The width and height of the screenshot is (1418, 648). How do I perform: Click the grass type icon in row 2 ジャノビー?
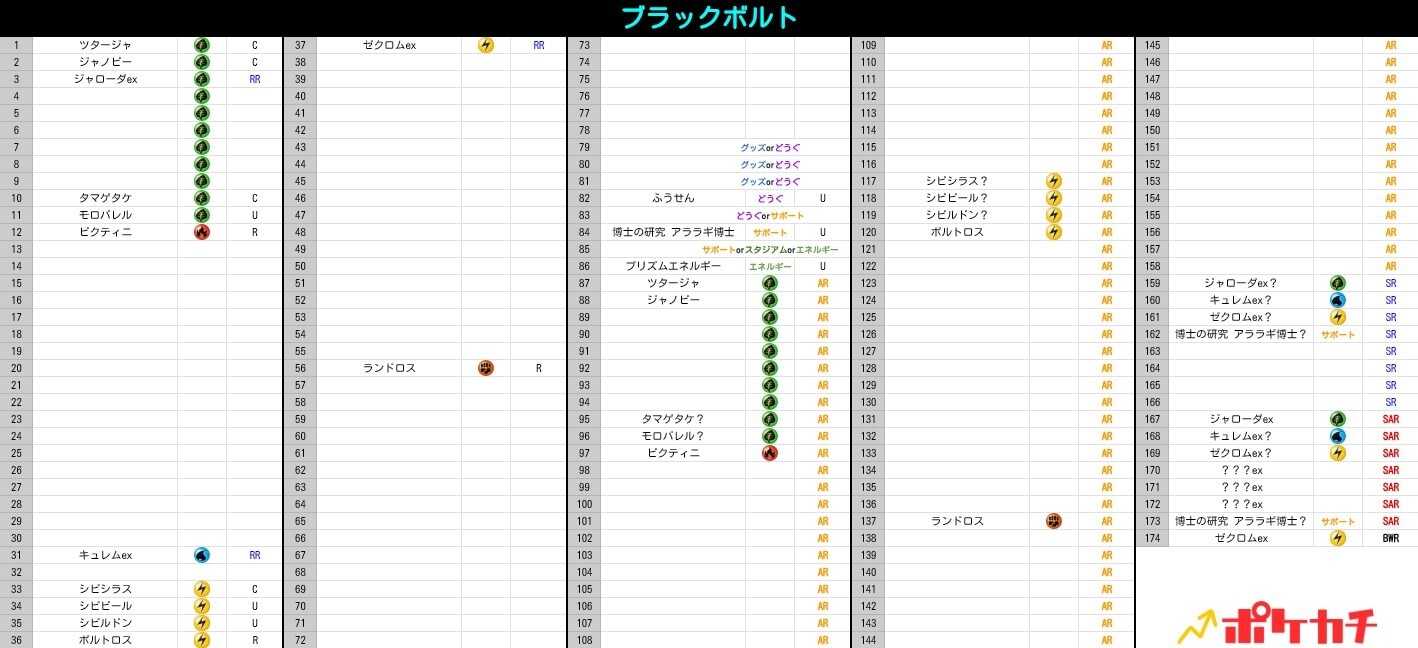pyautogui.click(x=202, y=62)
